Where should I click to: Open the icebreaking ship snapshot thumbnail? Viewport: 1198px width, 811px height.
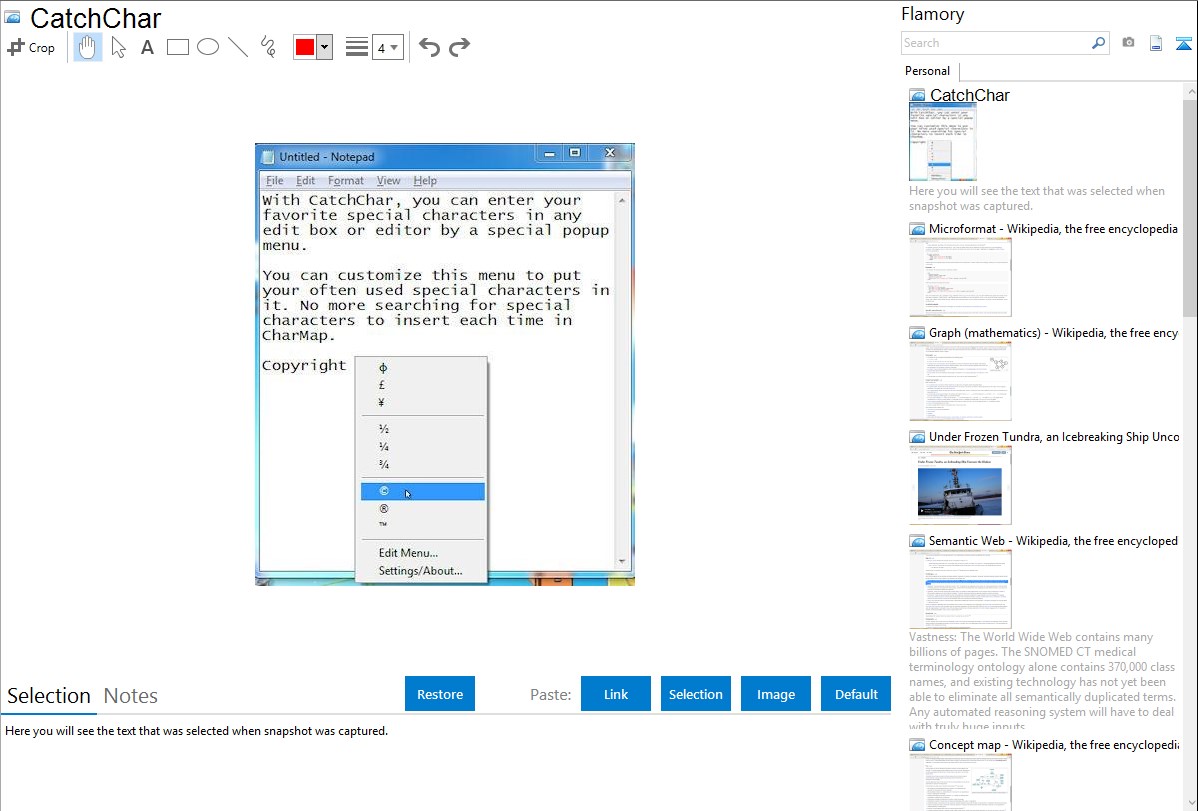(x=960, y=485)
